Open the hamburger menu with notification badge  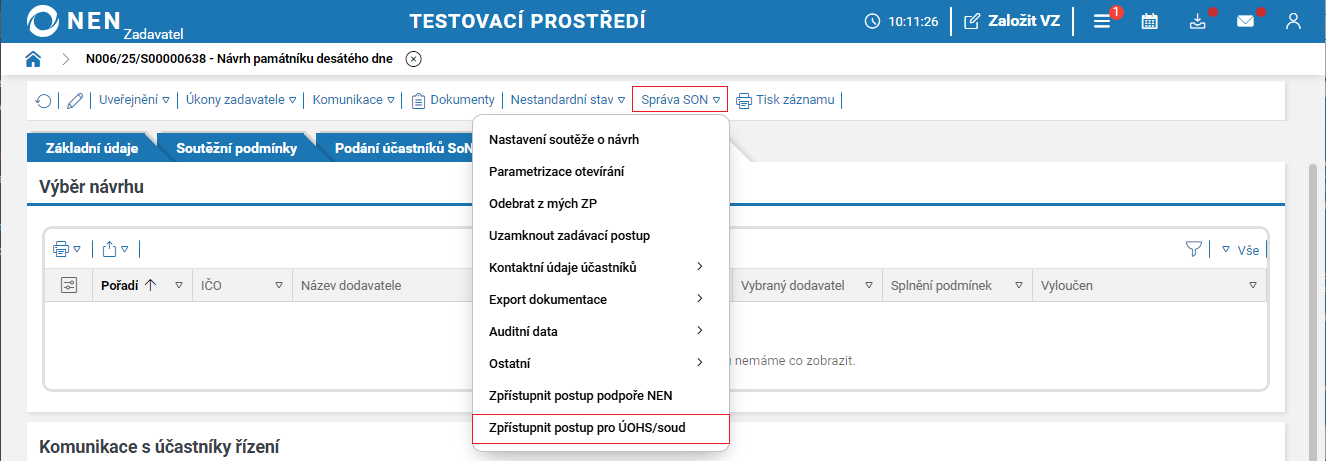[1102, 21]
